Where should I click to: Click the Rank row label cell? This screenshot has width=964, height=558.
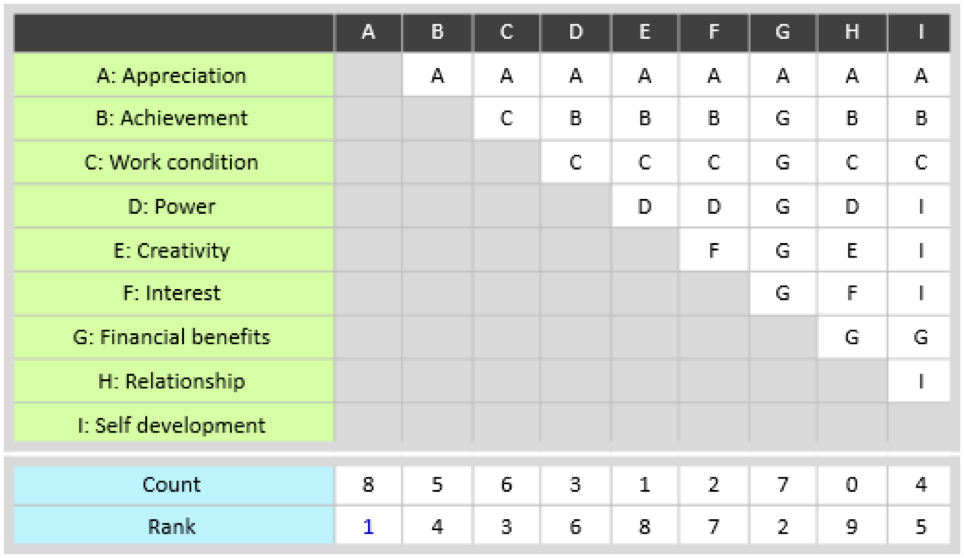coord(173,527)
